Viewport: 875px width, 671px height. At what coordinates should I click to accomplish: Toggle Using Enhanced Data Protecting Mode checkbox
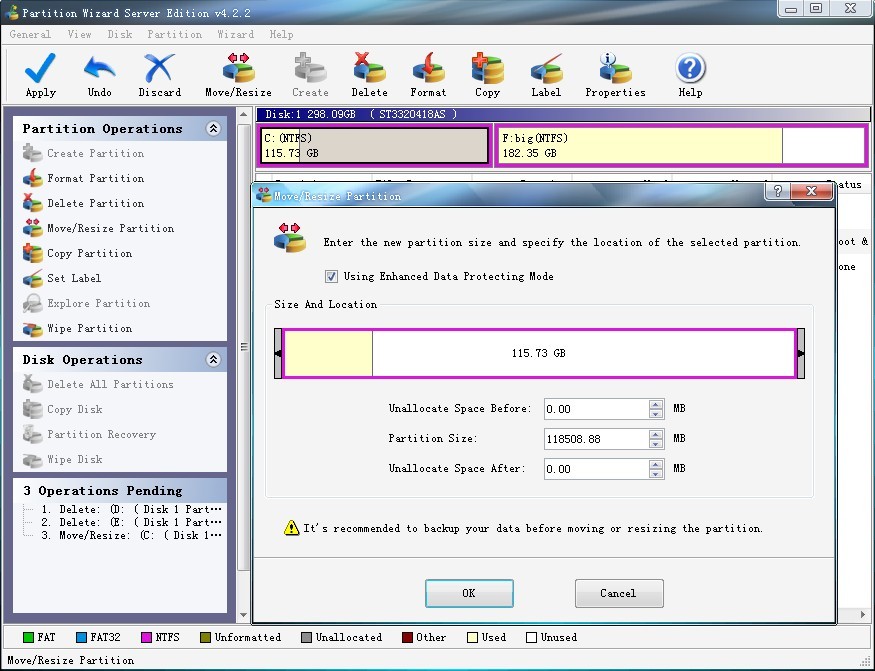click(331, 276)
